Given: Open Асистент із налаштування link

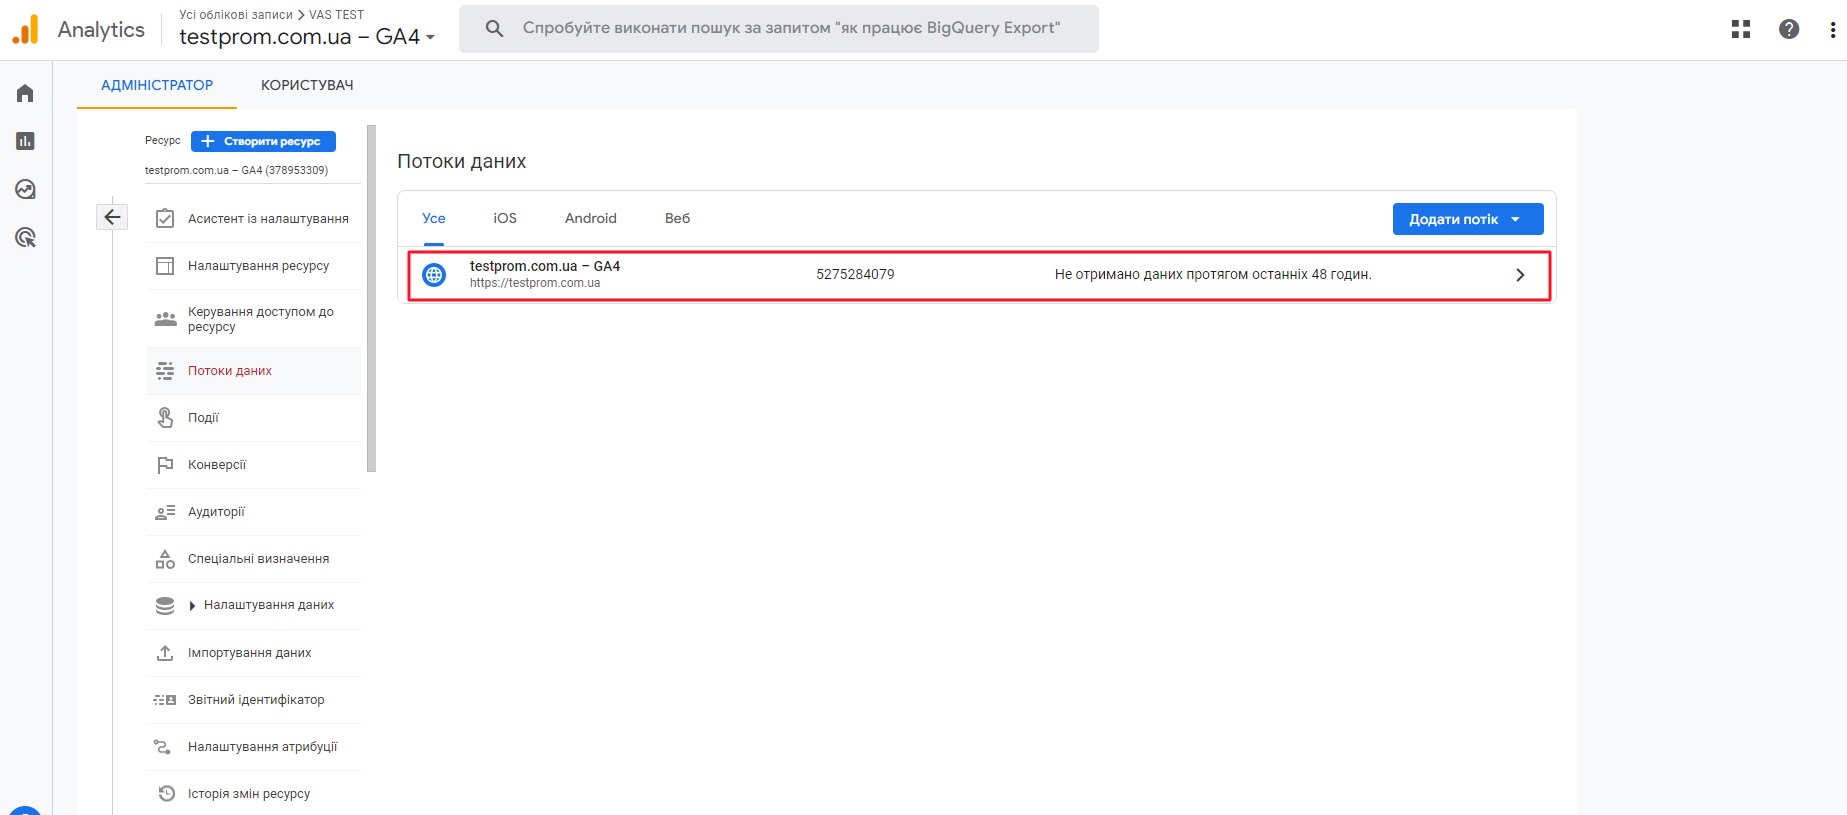Looking at the screenshot, I should click(268, 219).
